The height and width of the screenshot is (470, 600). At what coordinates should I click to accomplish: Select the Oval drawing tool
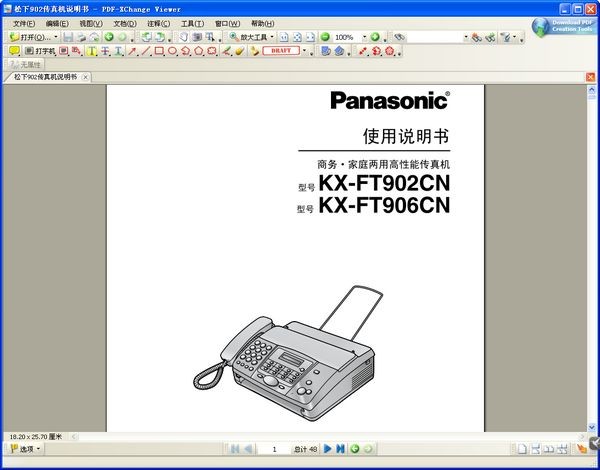[x=172, y=51]
